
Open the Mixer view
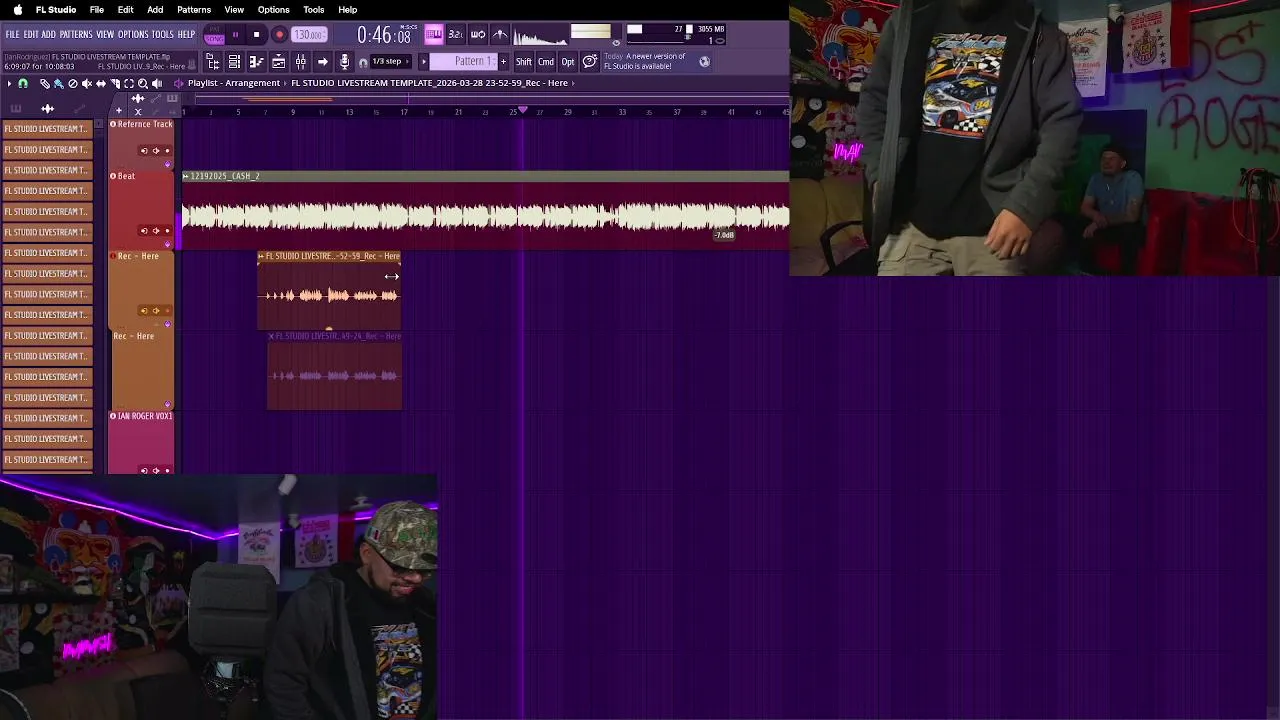click(300, 62)
